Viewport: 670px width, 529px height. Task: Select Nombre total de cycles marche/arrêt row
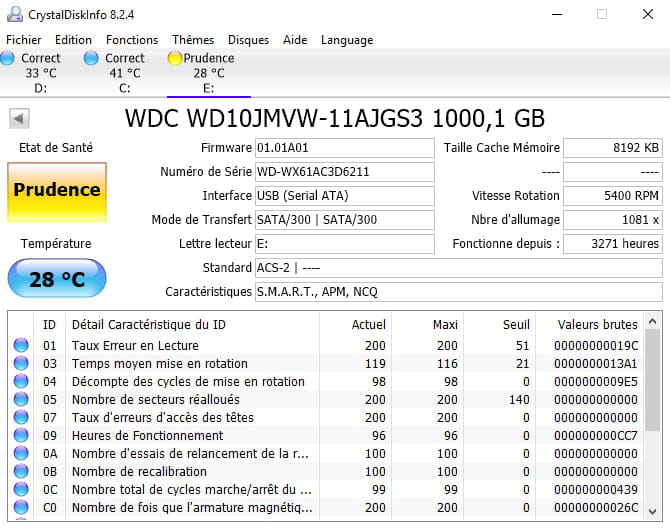tap(326, 489)
